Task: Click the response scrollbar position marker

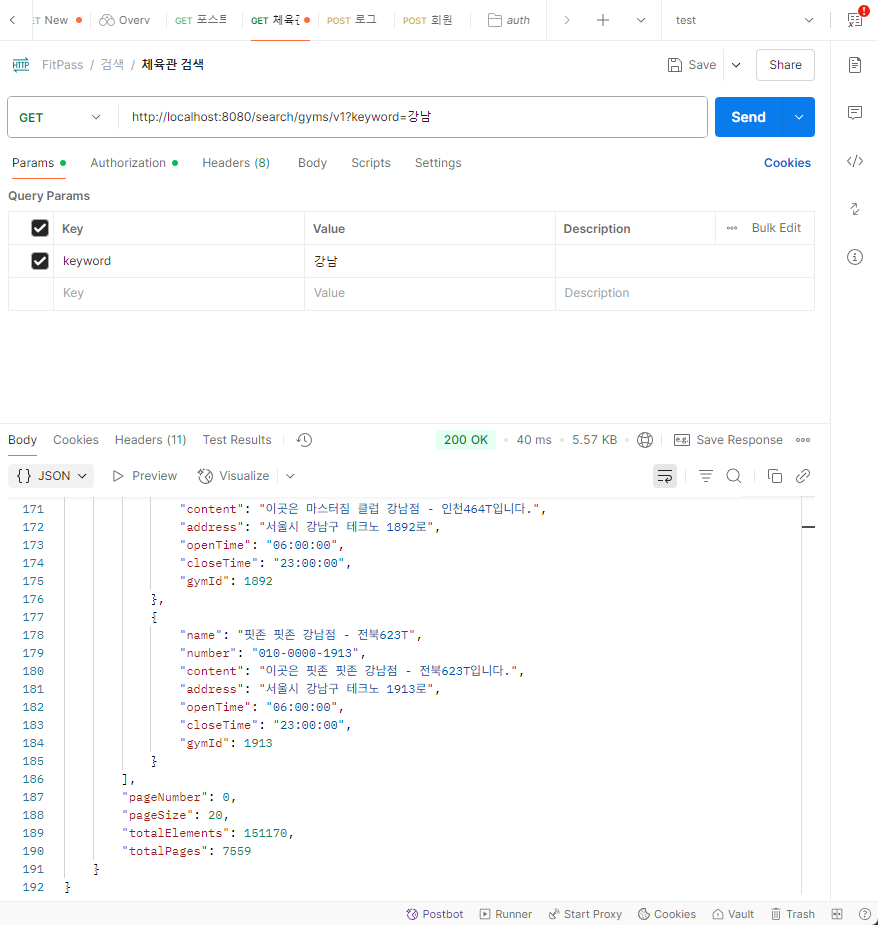Action: pos(808,527)
